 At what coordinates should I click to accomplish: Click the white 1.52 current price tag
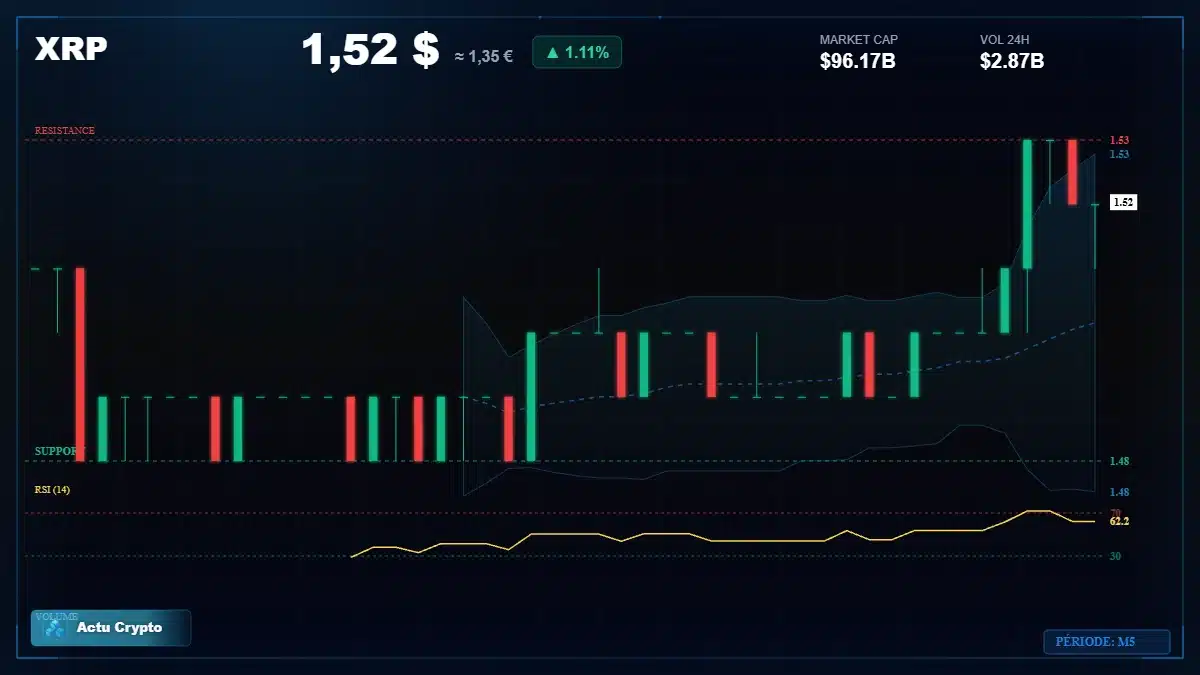(1123, 202)
